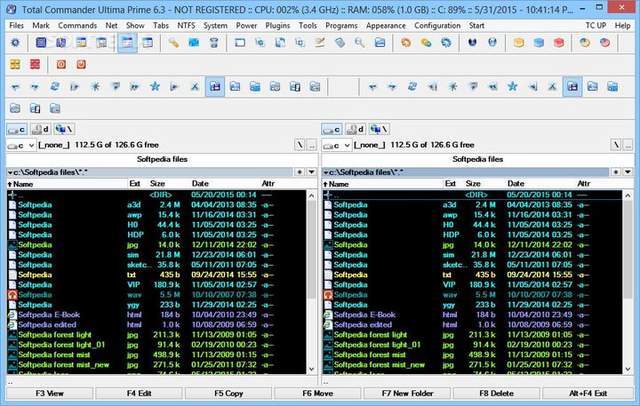640x406 pixels.
Task: Click the right panel X icon
Action: pyautogui.click(x=552, y=87)
